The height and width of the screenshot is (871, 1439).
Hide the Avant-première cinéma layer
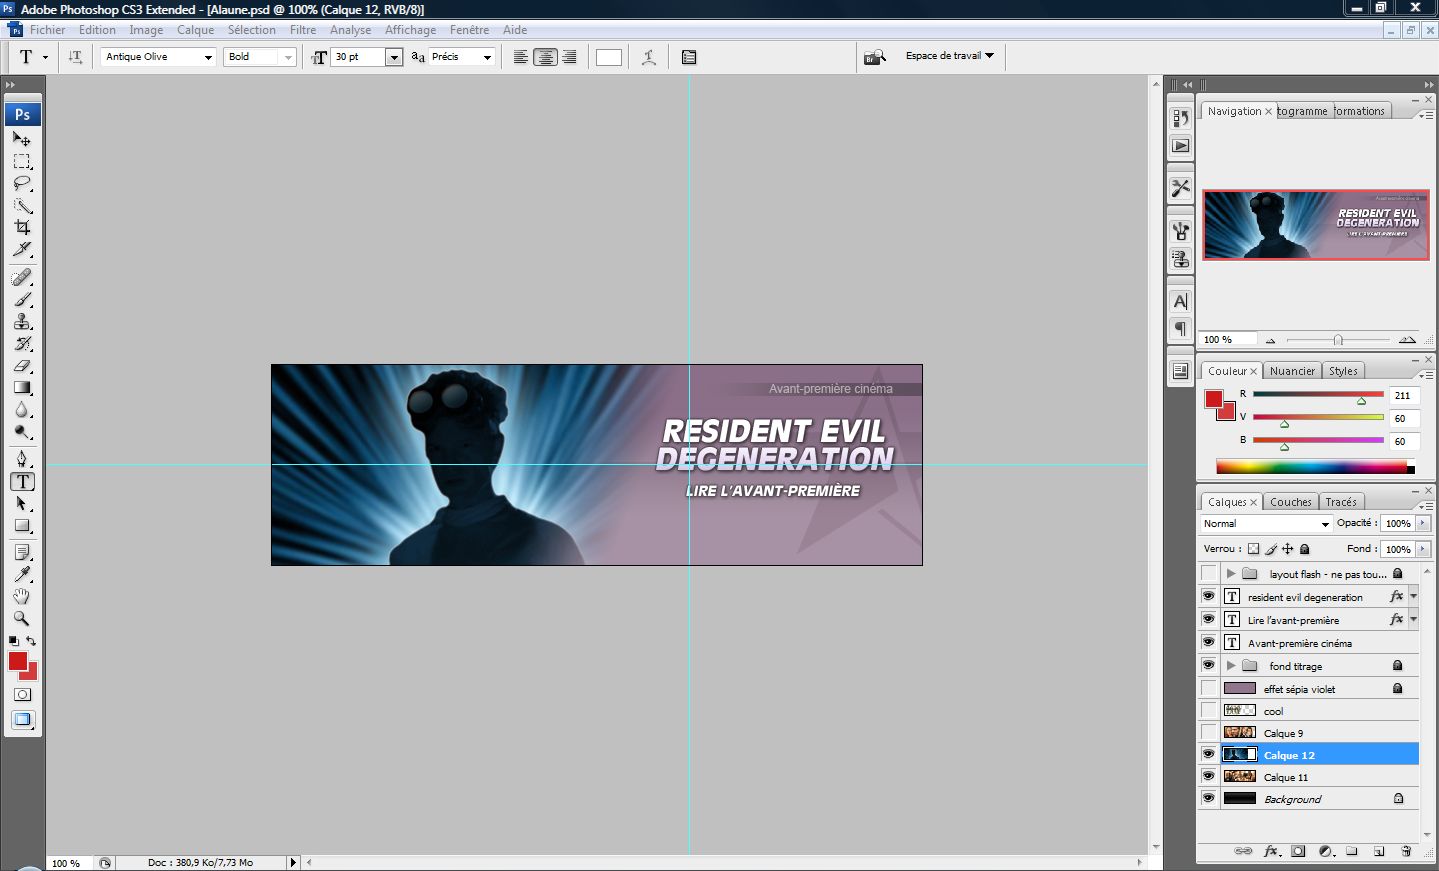[1208, 642]
